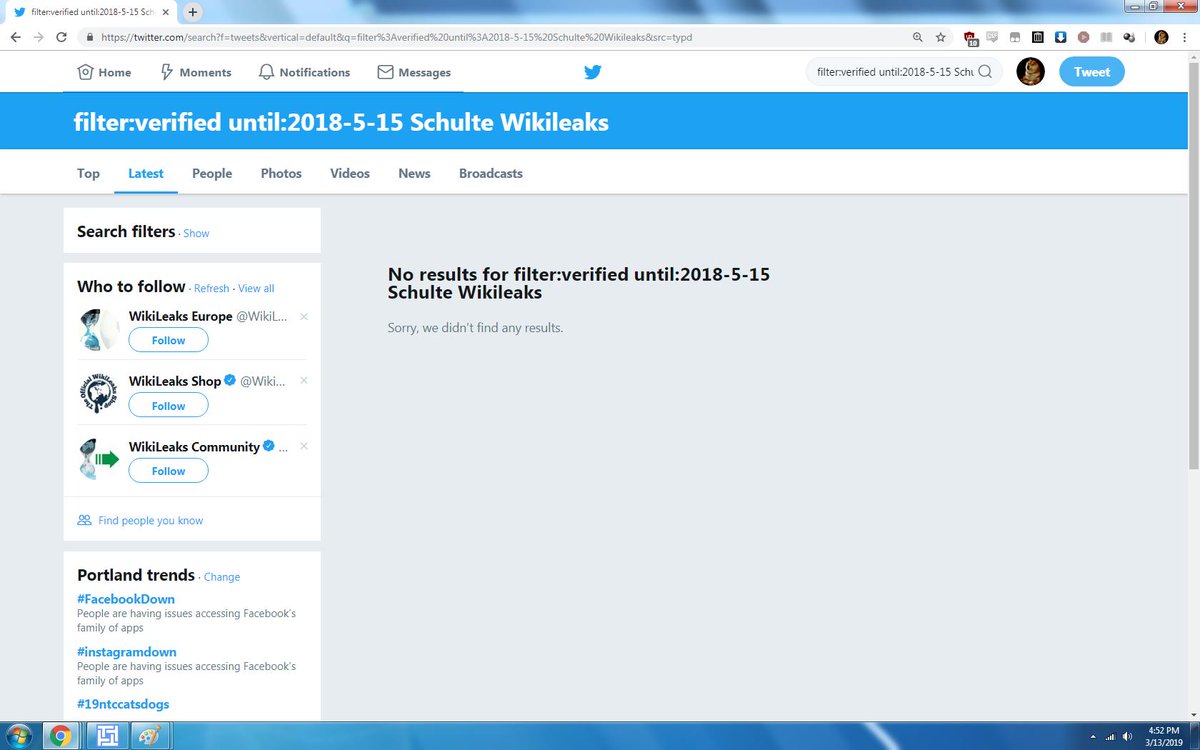Open the Photos tab
Screen dimensions: 1200x750
click(x=281, y=173)
